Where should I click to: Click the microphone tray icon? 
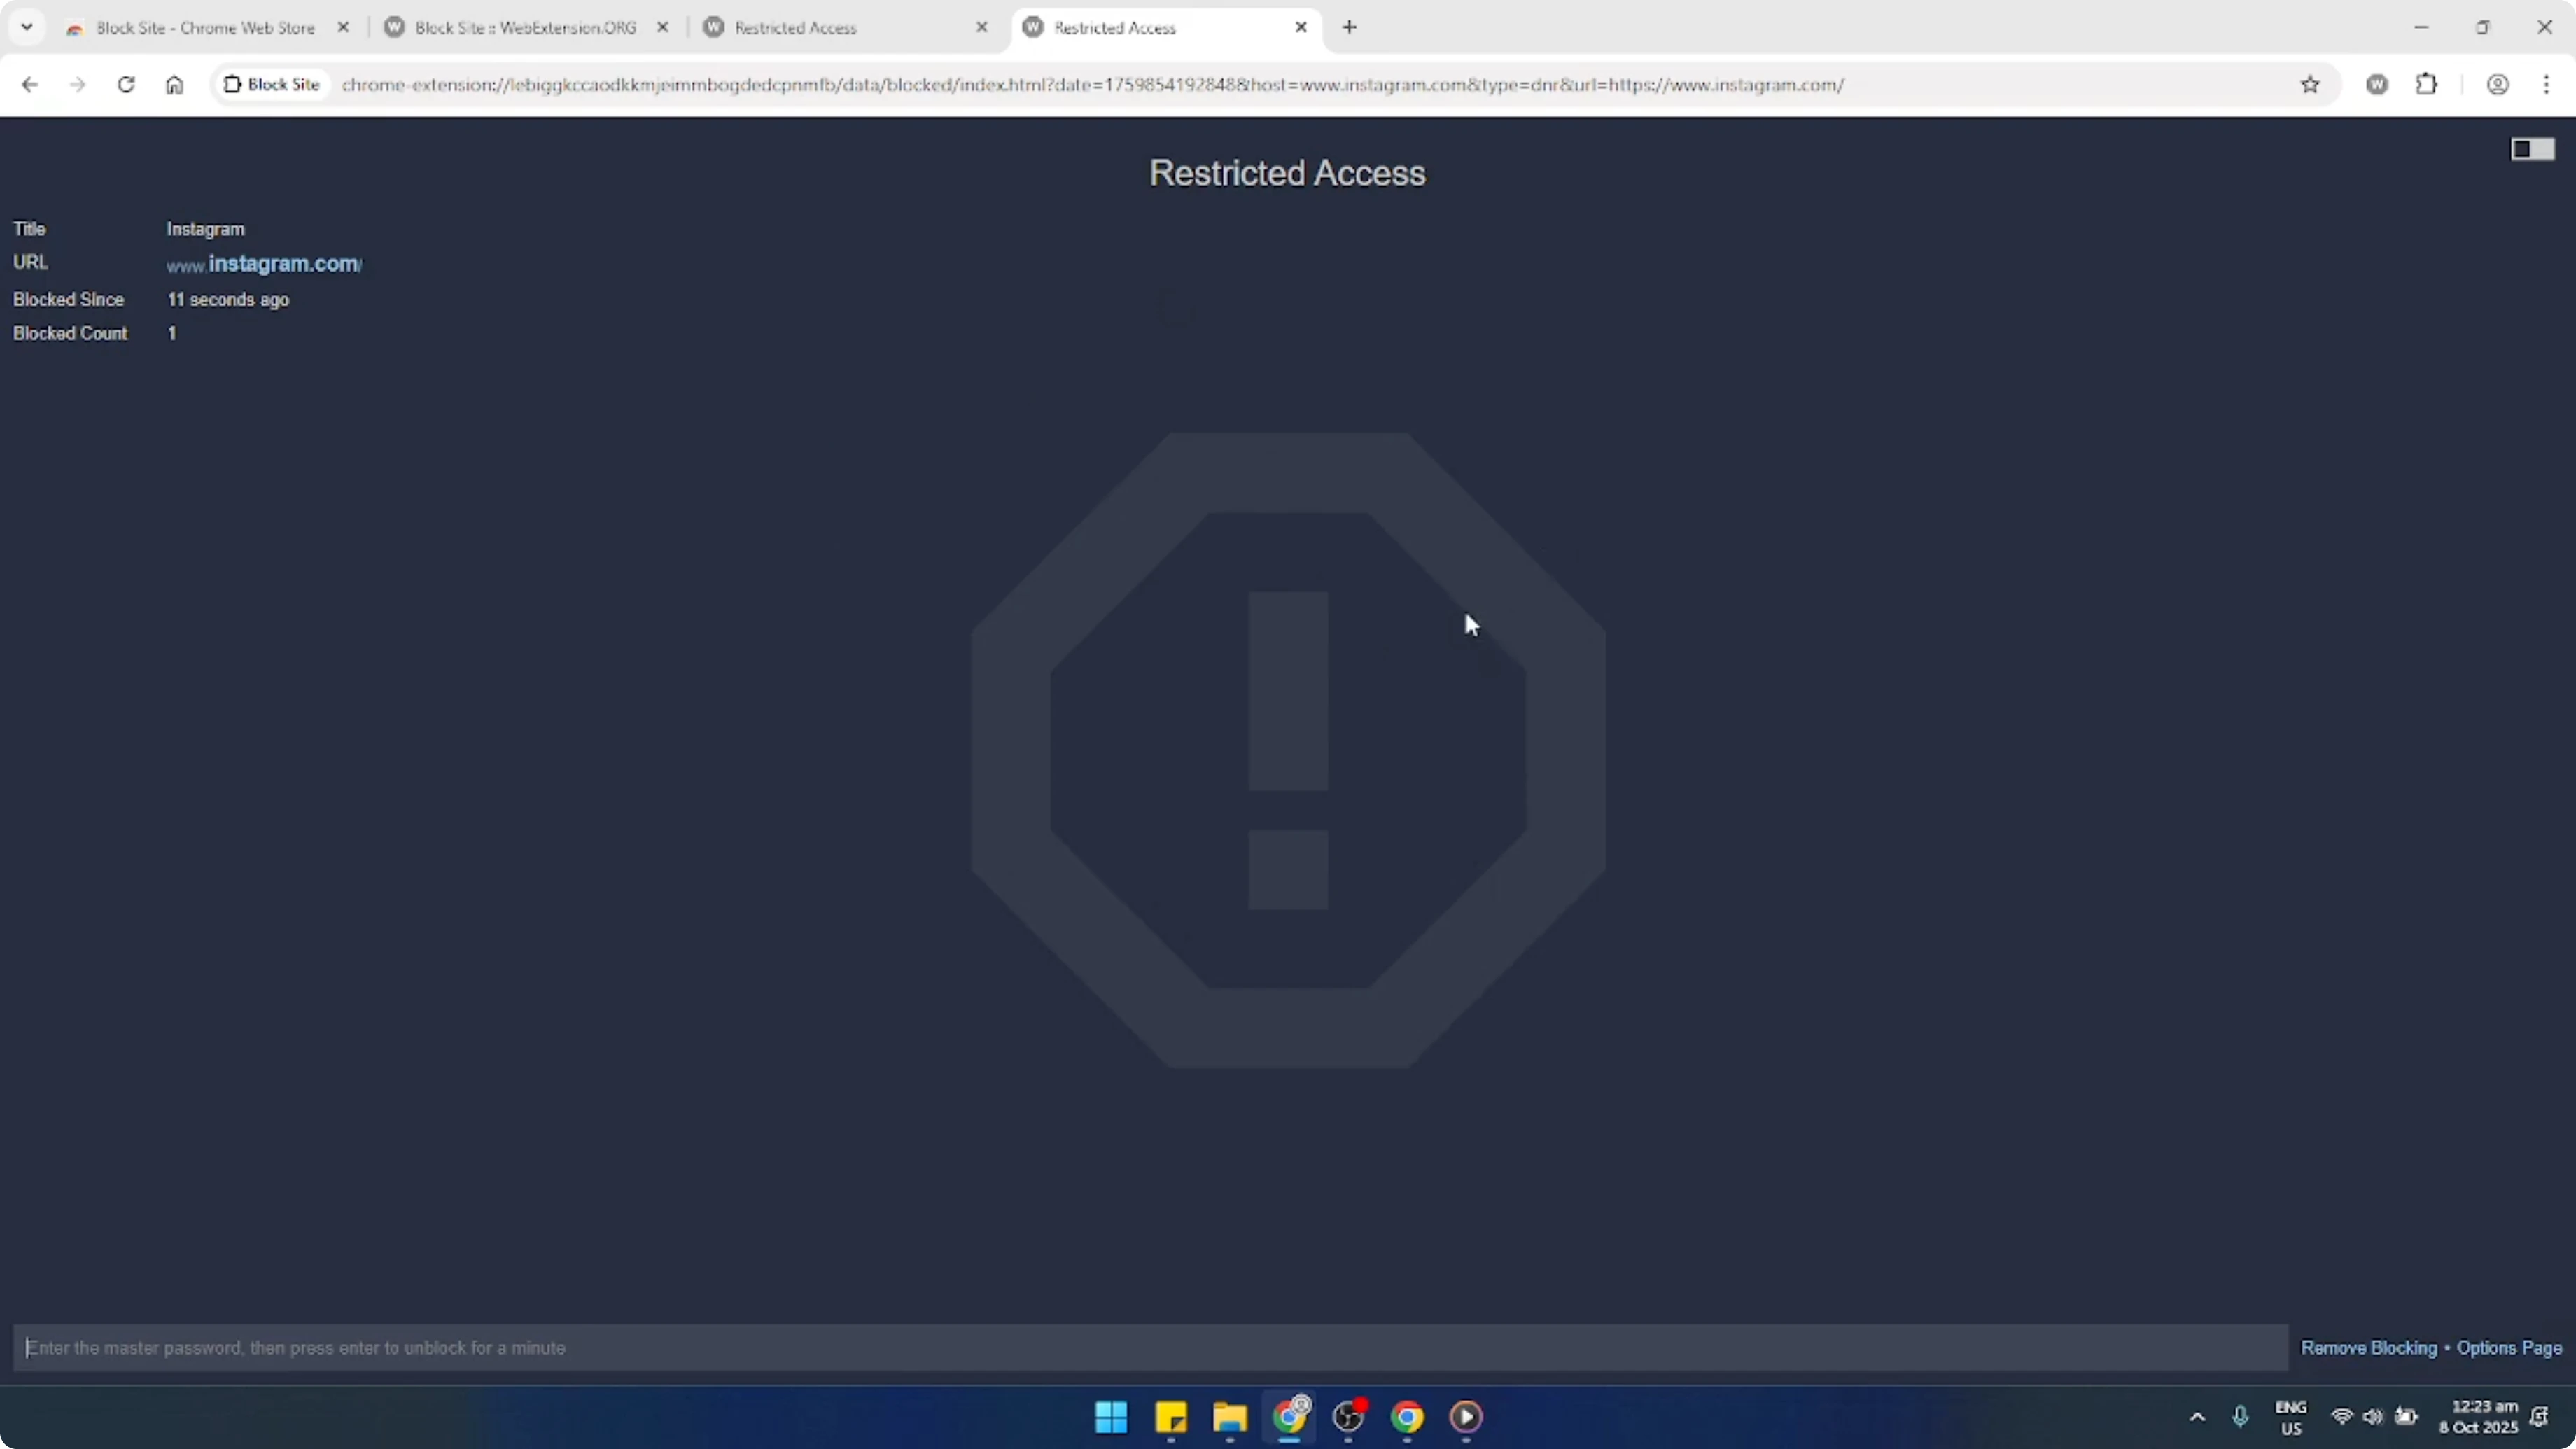point(2240,1417)
